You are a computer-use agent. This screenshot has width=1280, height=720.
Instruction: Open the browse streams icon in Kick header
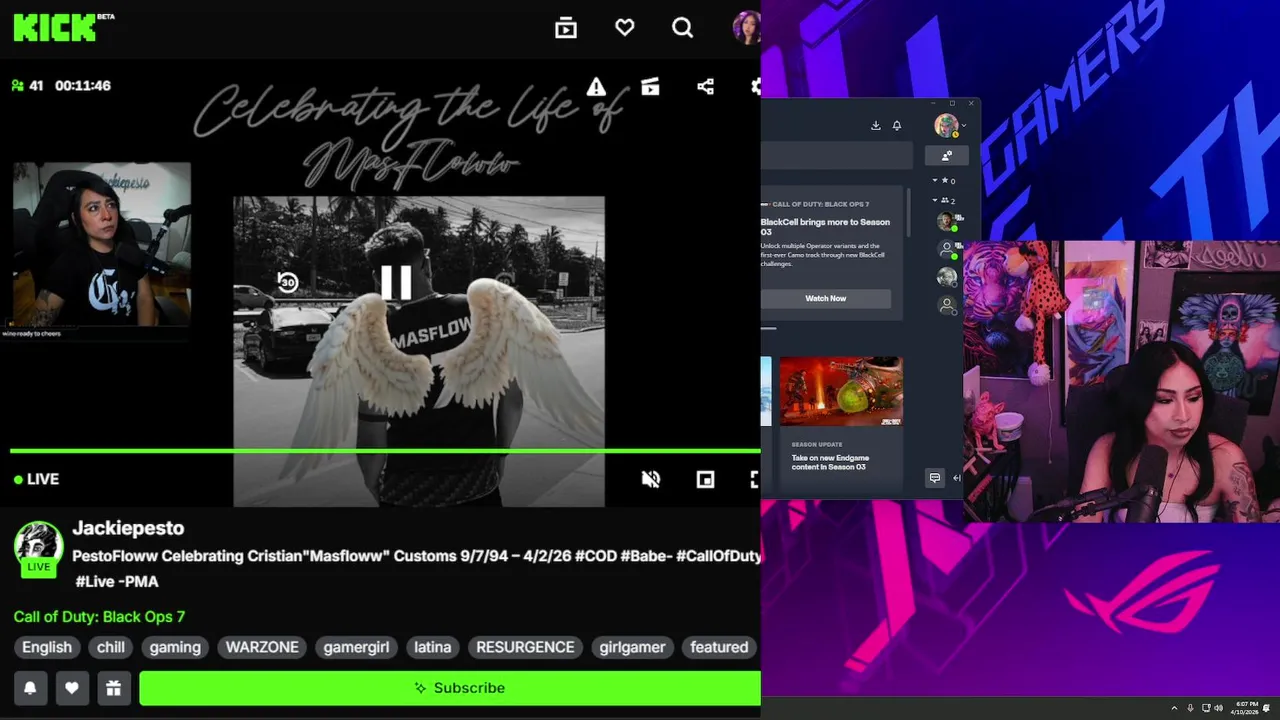pos(566,28)
